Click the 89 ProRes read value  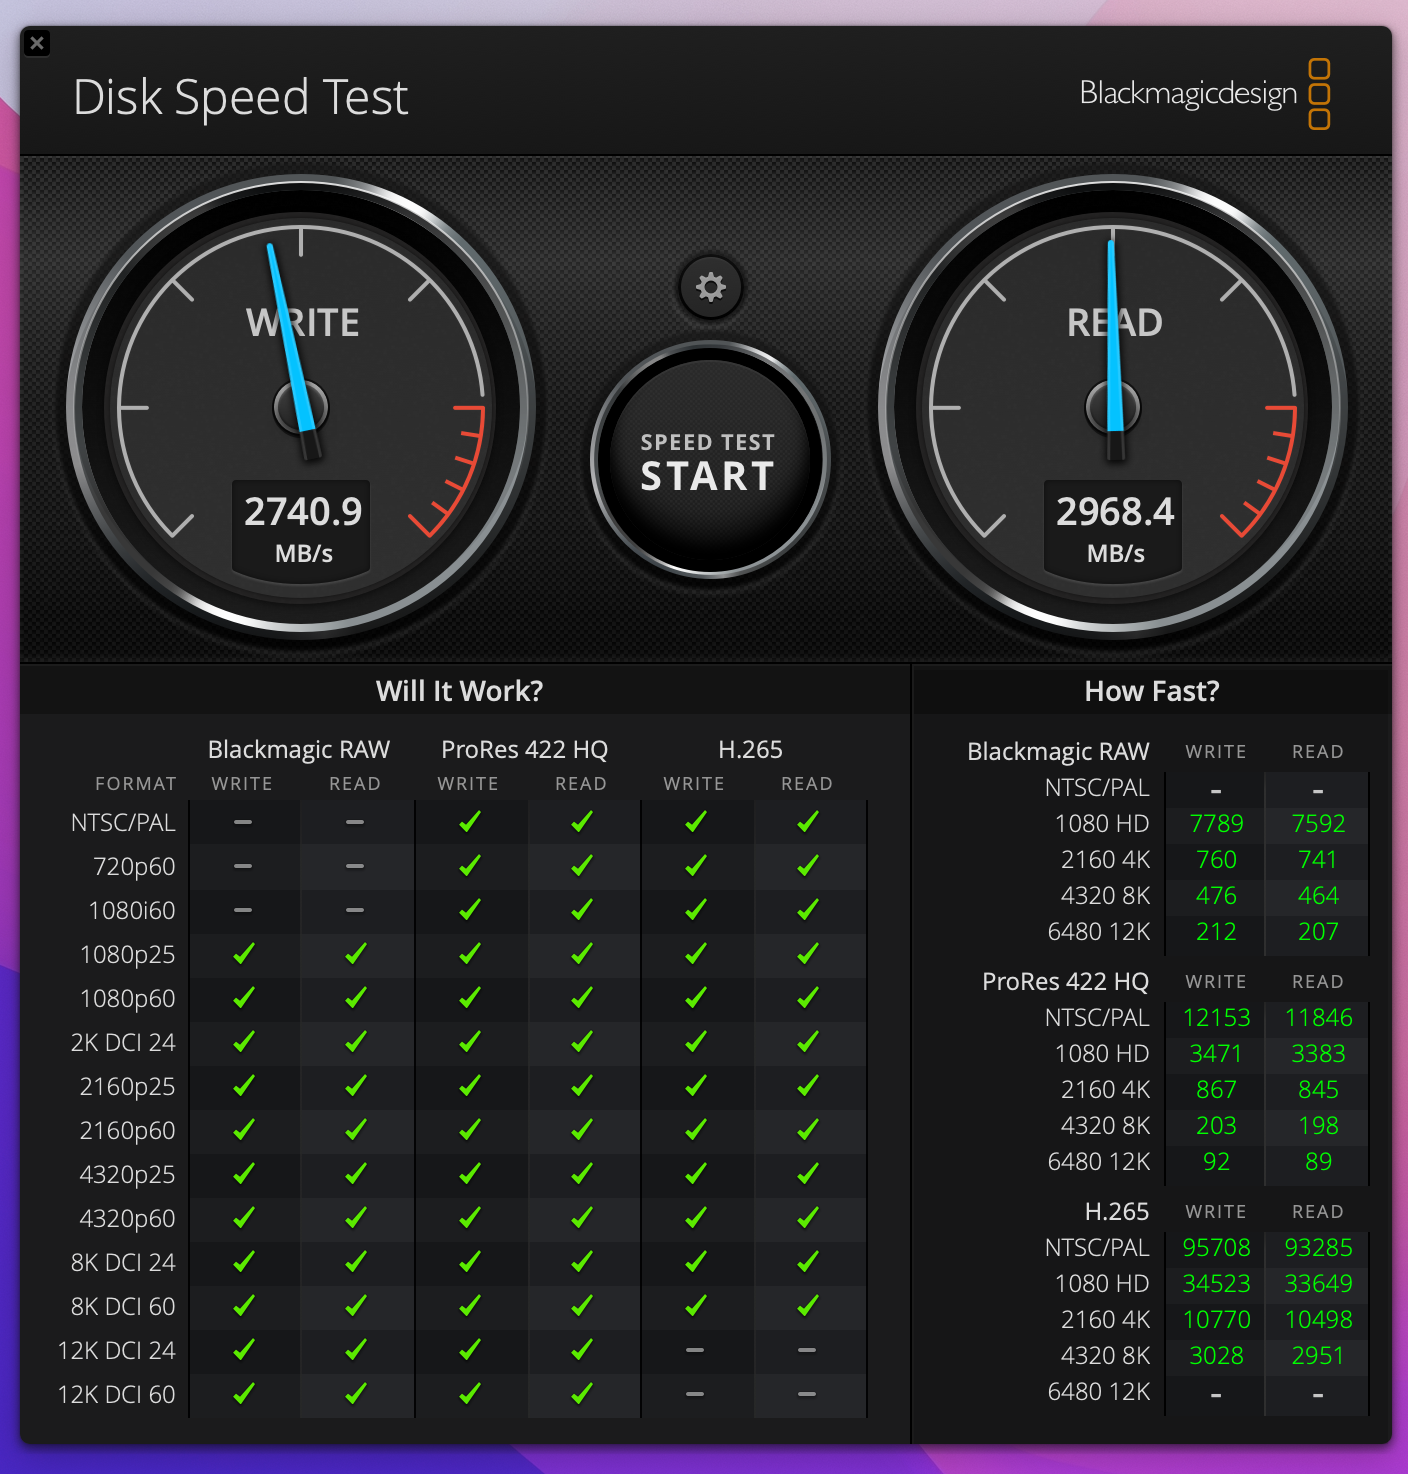coord(1319,1162)
